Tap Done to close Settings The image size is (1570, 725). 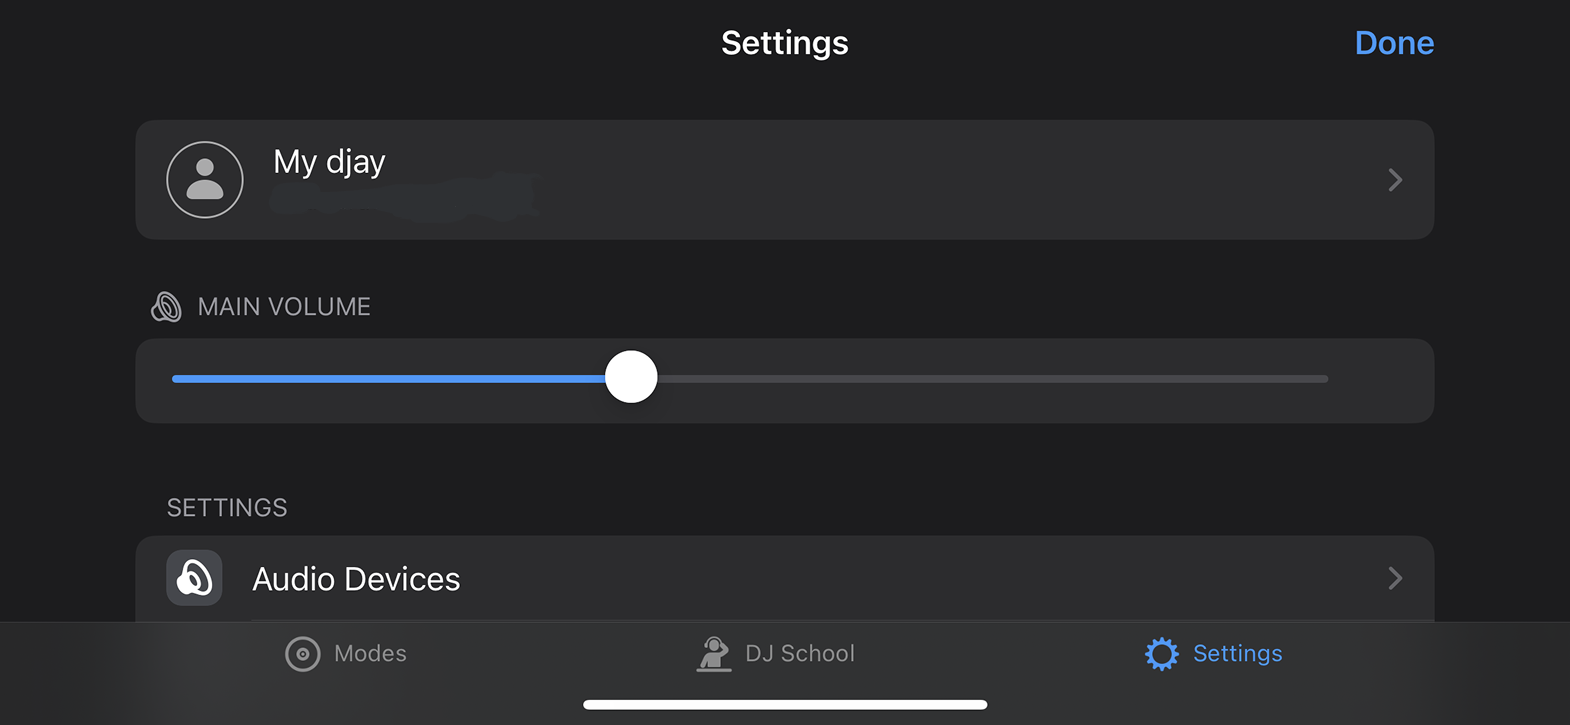1394,42
